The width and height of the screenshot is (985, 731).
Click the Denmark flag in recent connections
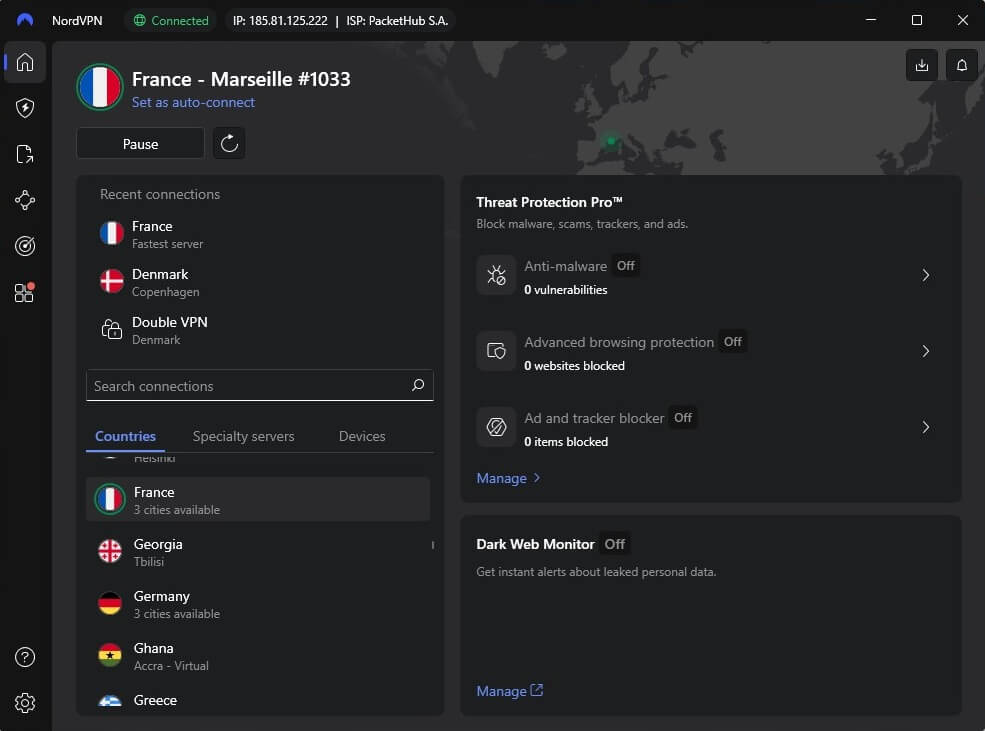[112, 281]
